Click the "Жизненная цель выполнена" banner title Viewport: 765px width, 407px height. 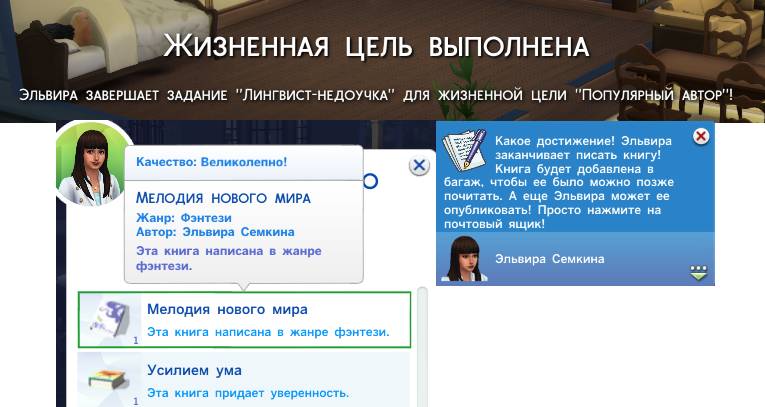[376, 46]
